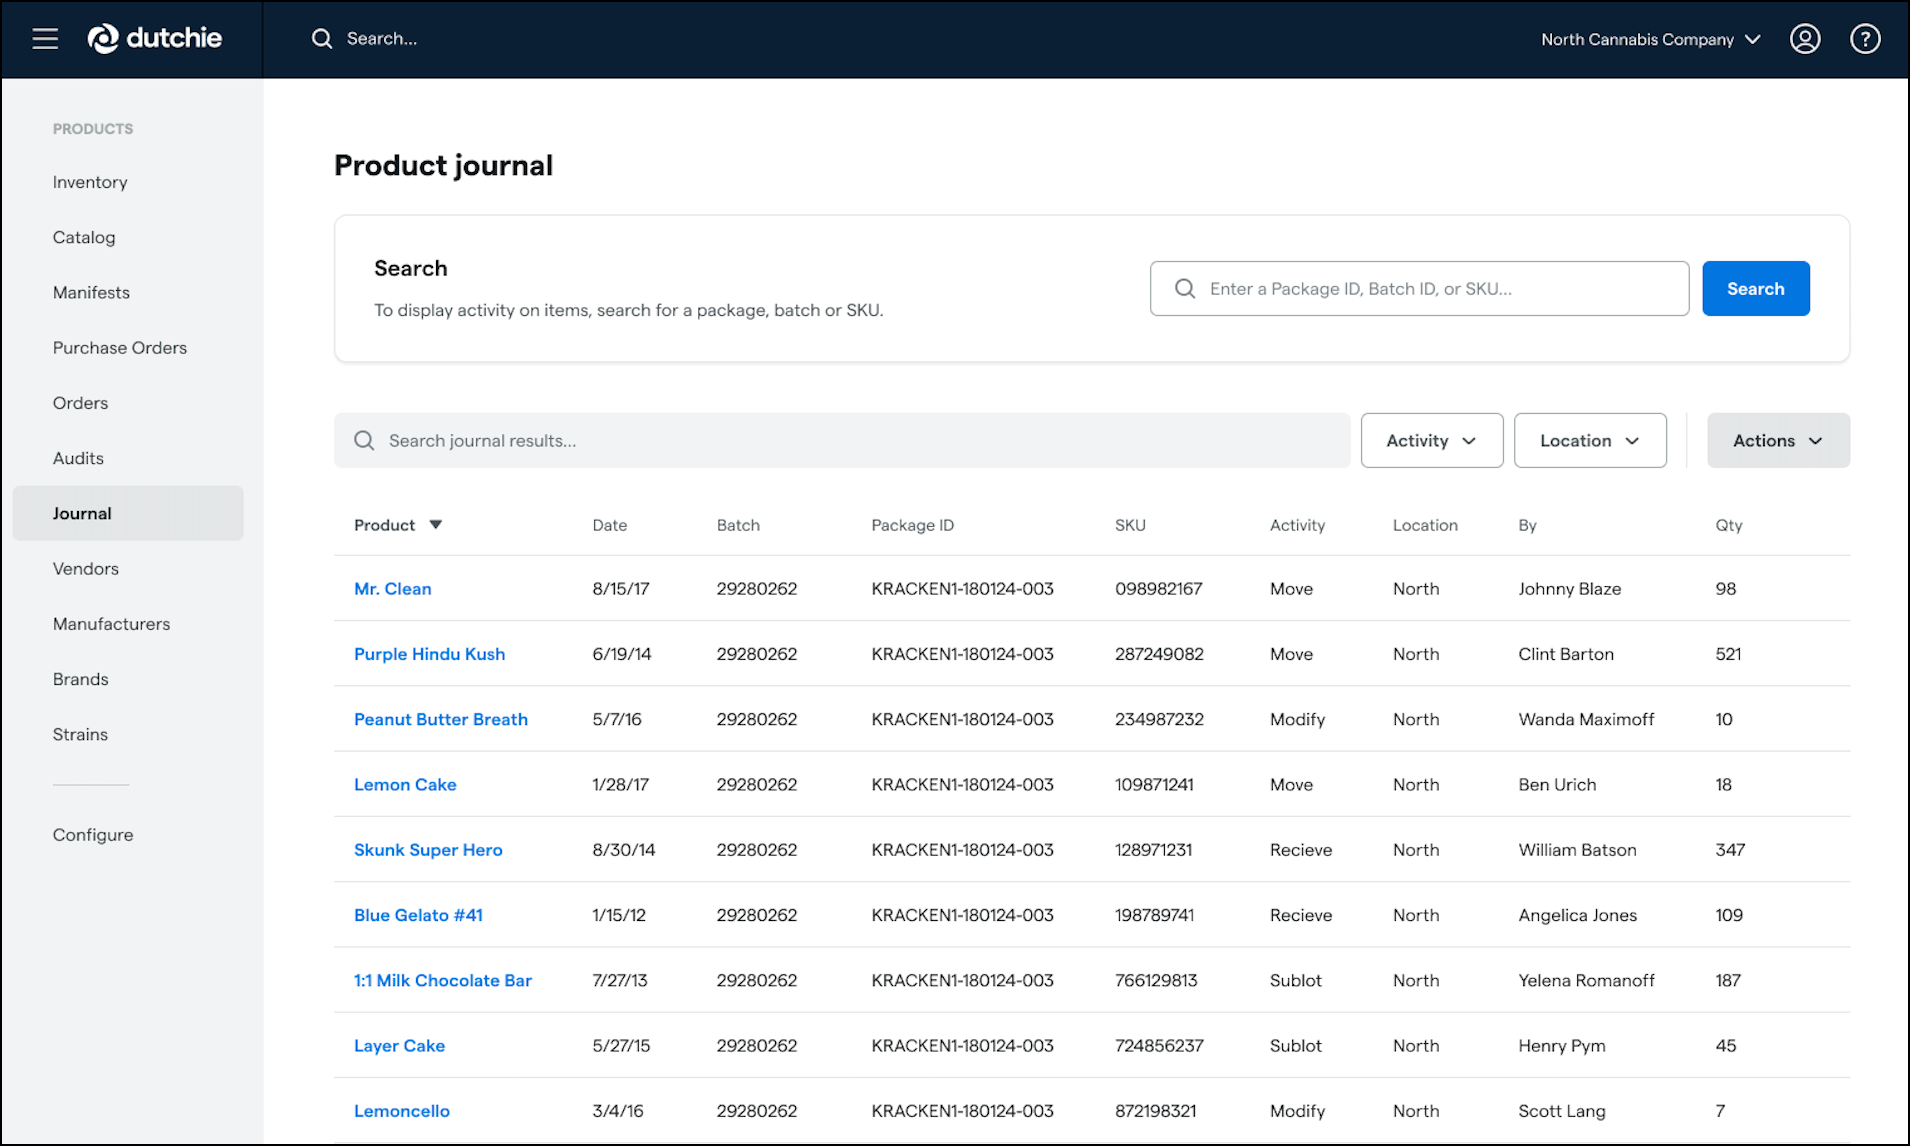The image size is (1910, 1146).
Task: View the Peanut Butter Breath product
Action: tap(440, 719)
